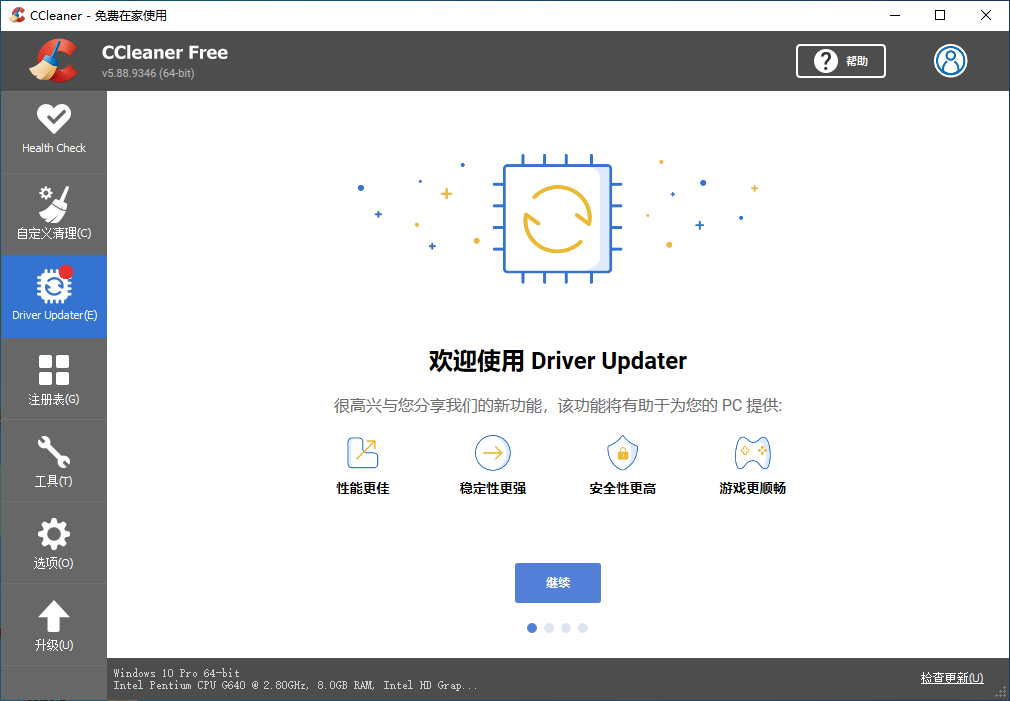The height and width of the screenshot is (701, 1010).
Task: Click the 稳定性更强 arrow icon
Action: [x=492, y=452]
